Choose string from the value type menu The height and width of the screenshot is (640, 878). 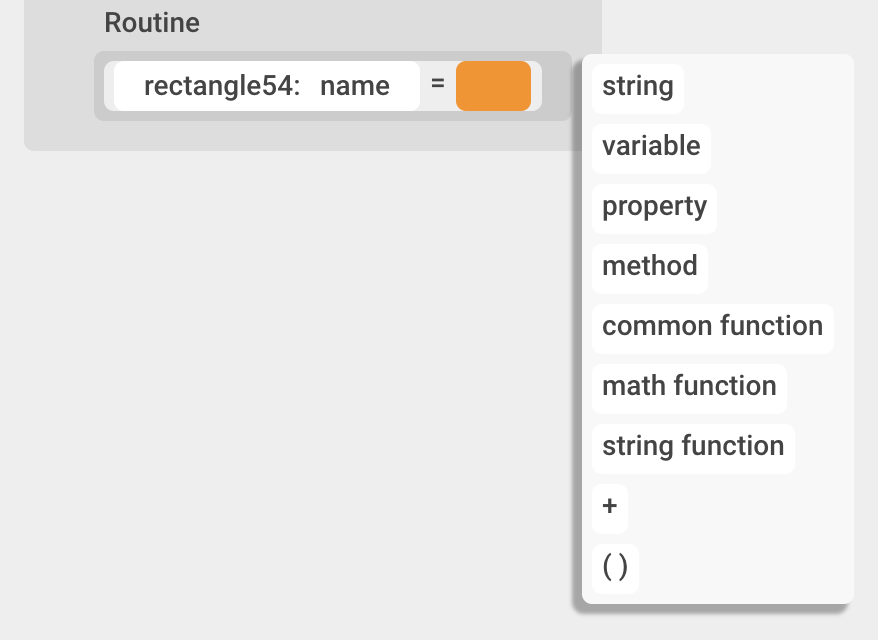(637, 86)
